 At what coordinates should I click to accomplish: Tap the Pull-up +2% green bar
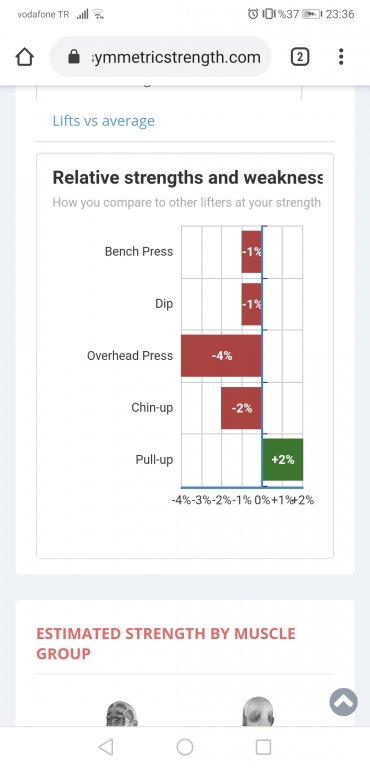pos(283,459)
